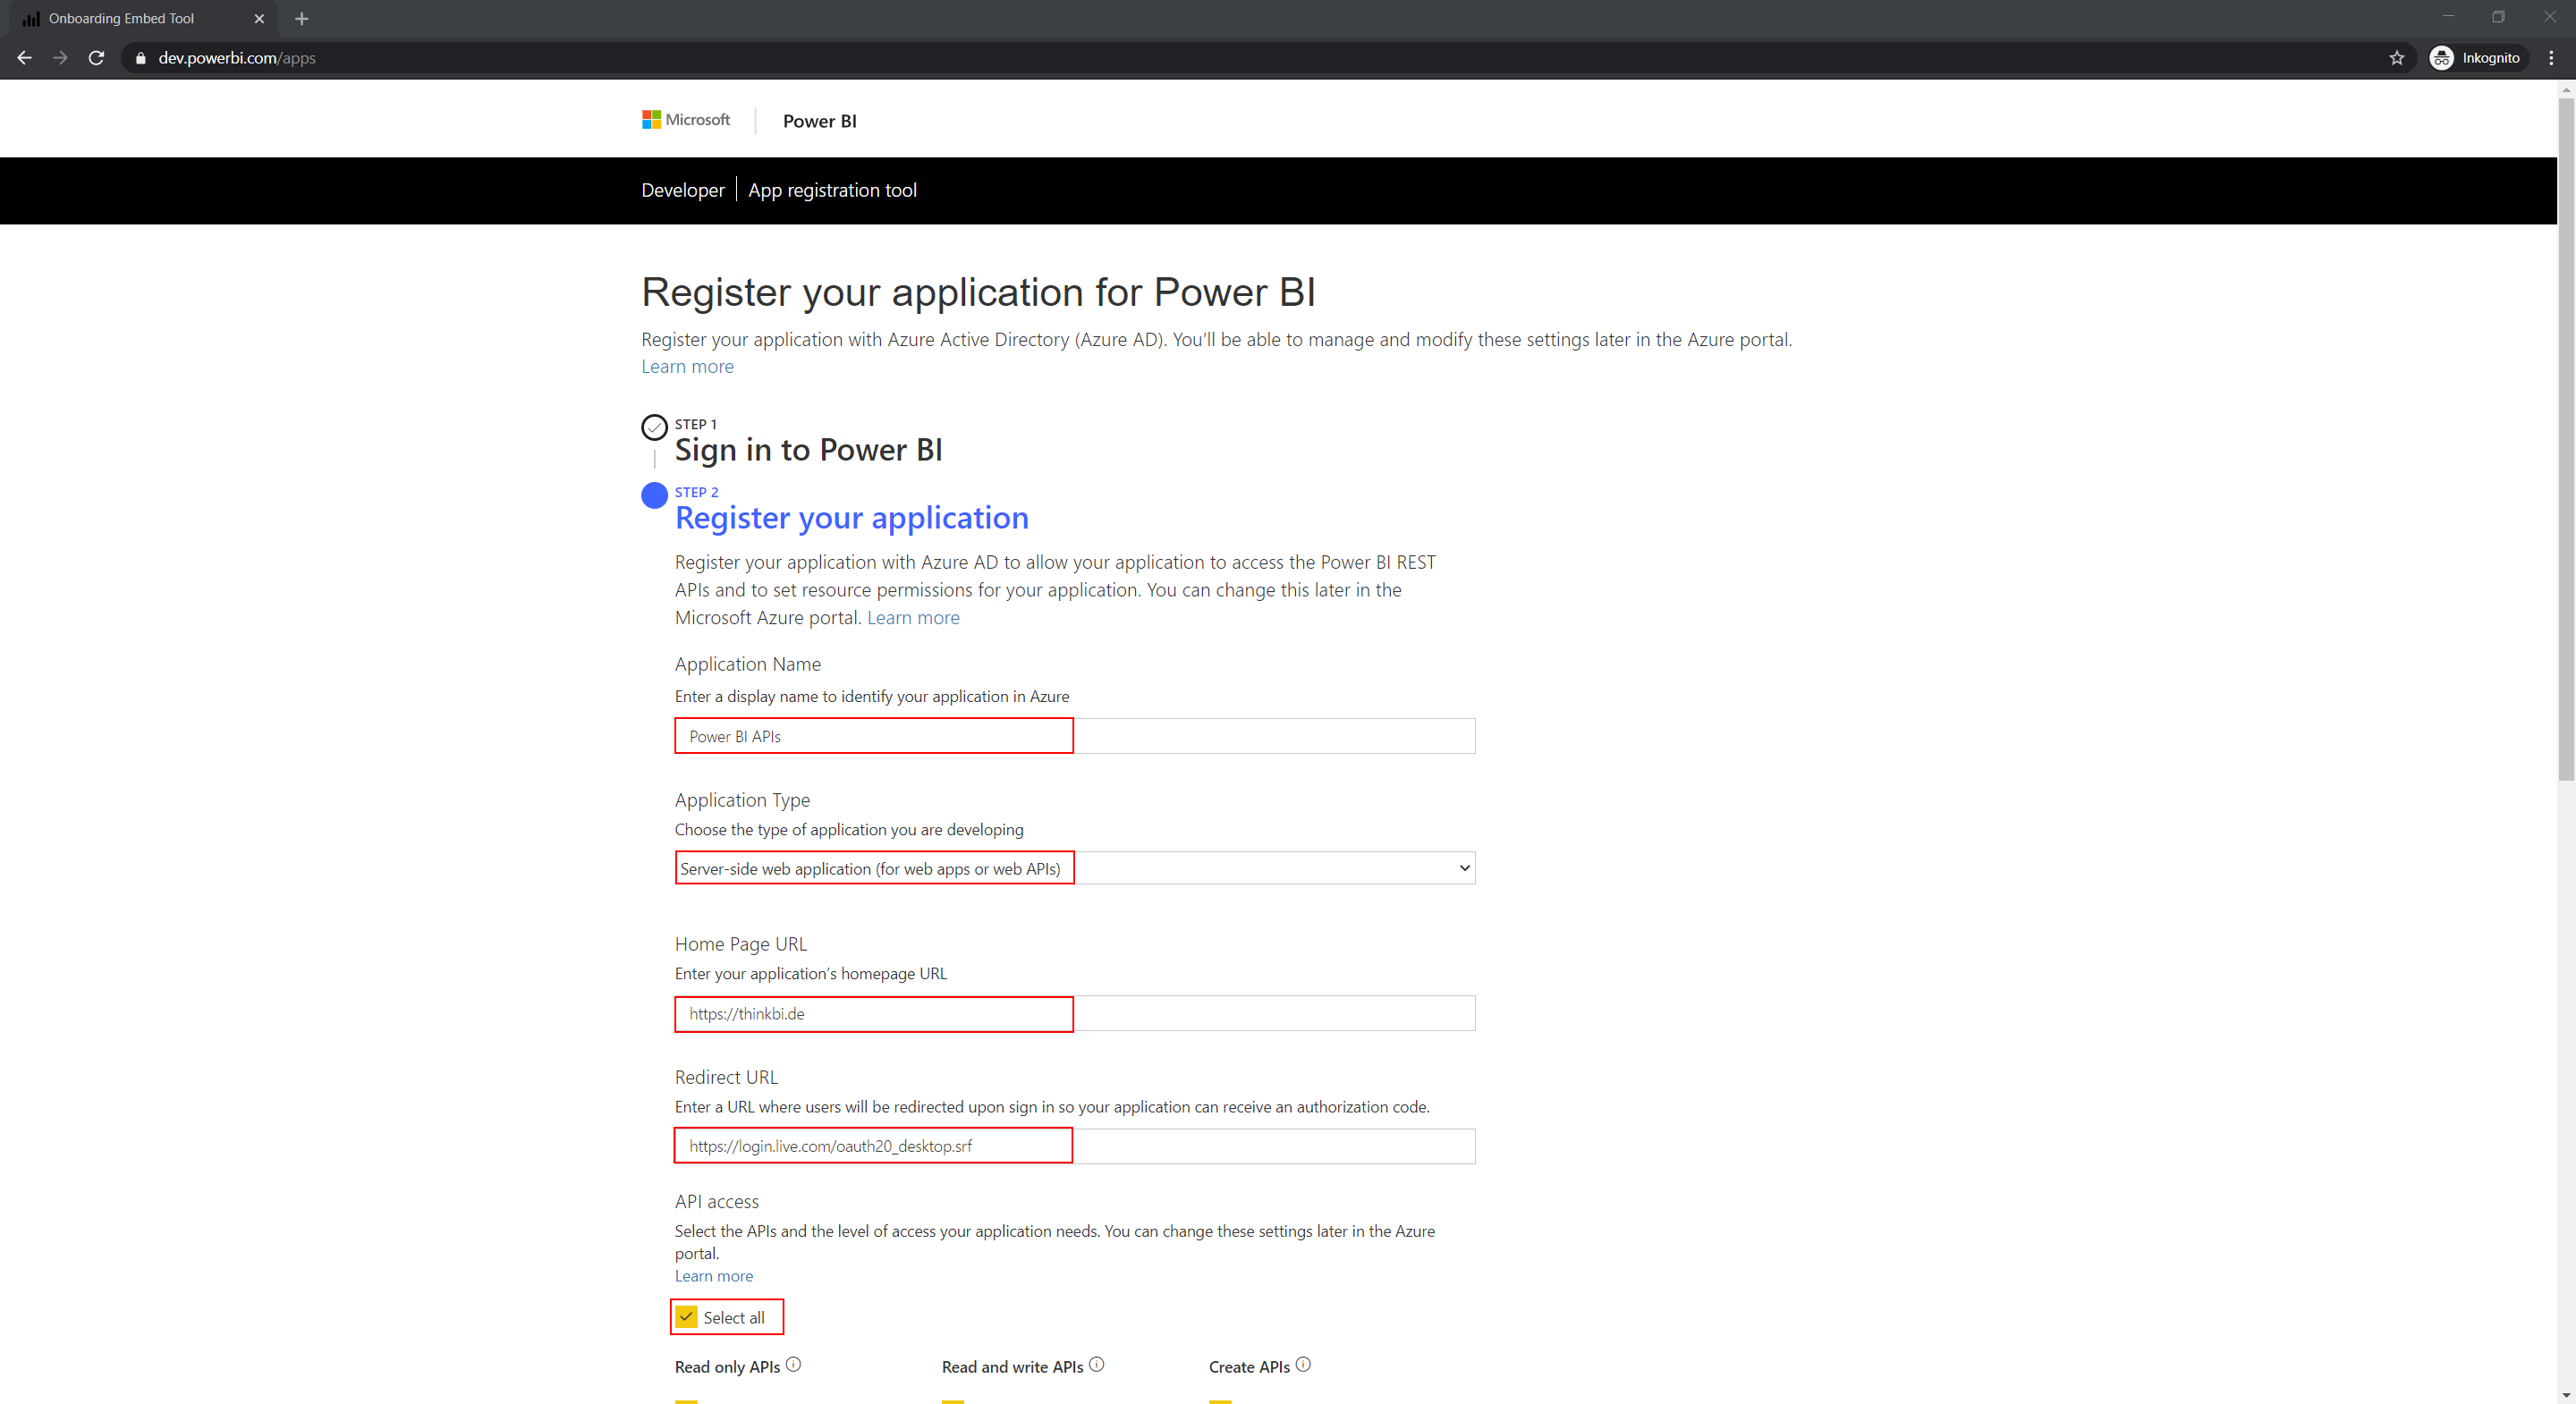This screenshot has height=1404, width=2576.
Task: Click the Application Name input field
Action: [x=1075, y=736]
